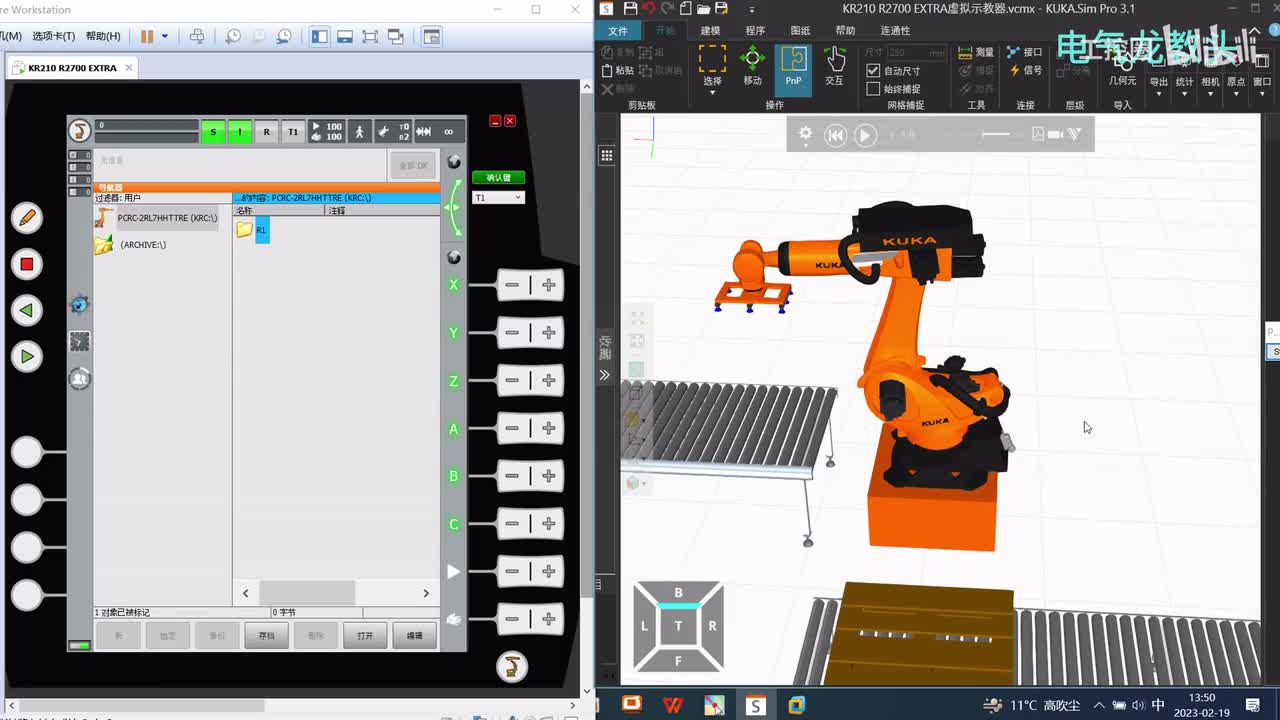Click the 信号 signal tool
Image resolution: width=1280 pixels, height=720 pixels.
point(1025,70)
